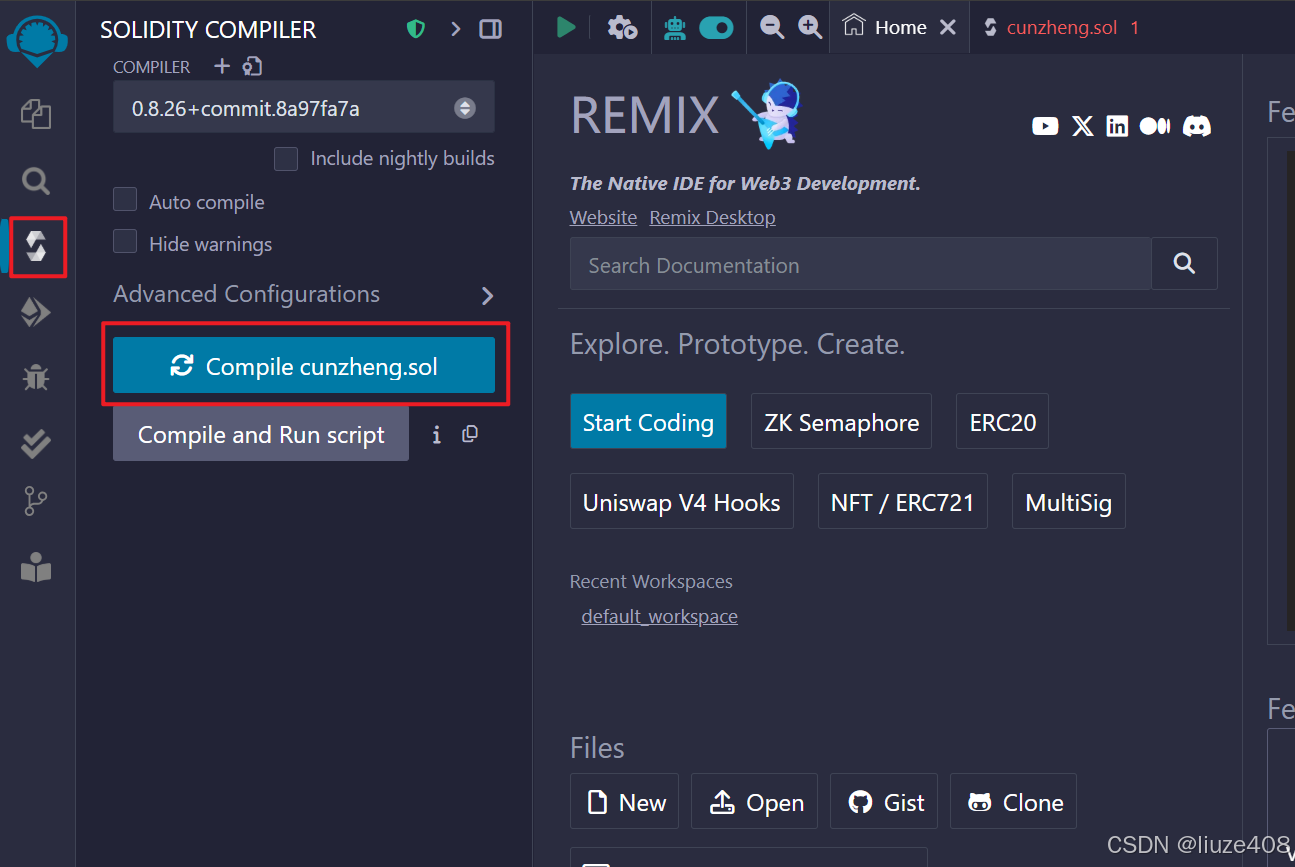
Task: Open the Deploy & run transactions icon
Action: (x=36, y=314)
